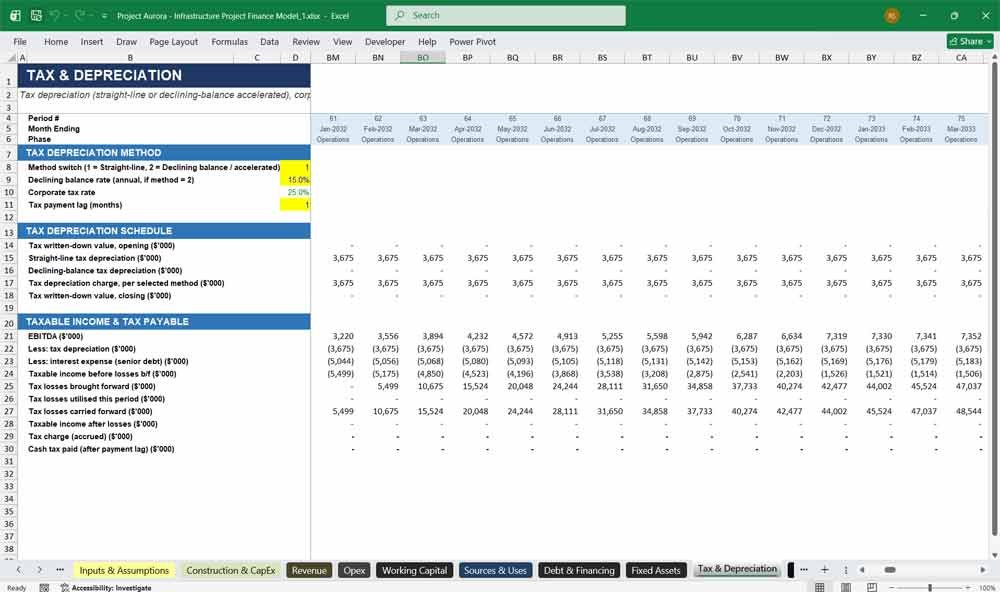This screenshot has height=592, width=1000.
Task: Click the Declining balance rate 15.0% cell
Action: pyautogui.click(x=295, y=180)
